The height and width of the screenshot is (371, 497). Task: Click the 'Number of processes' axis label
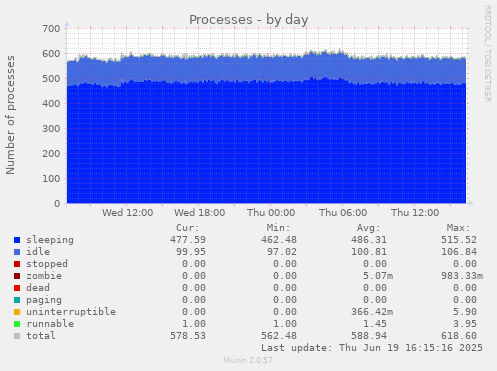pos(10,115)
